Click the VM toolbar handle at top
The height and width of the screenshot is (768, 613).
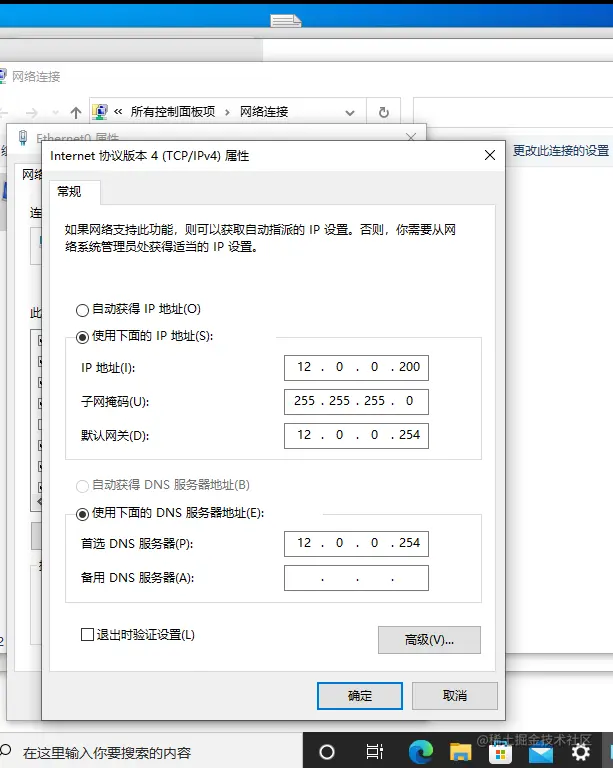click(x=286, y=20)
